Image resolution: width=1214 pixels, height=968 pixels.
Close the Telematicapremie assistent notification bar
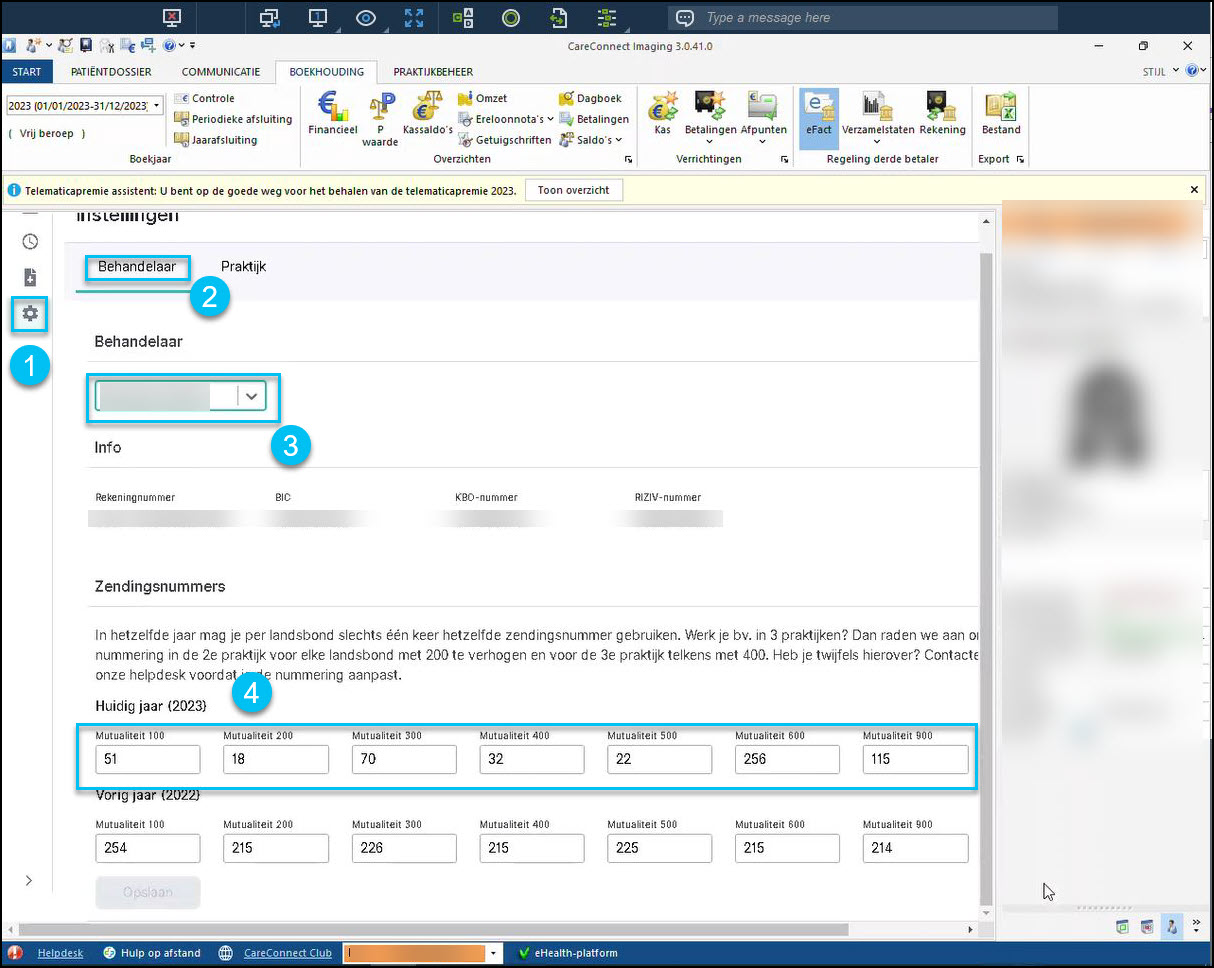(1194, 189)
